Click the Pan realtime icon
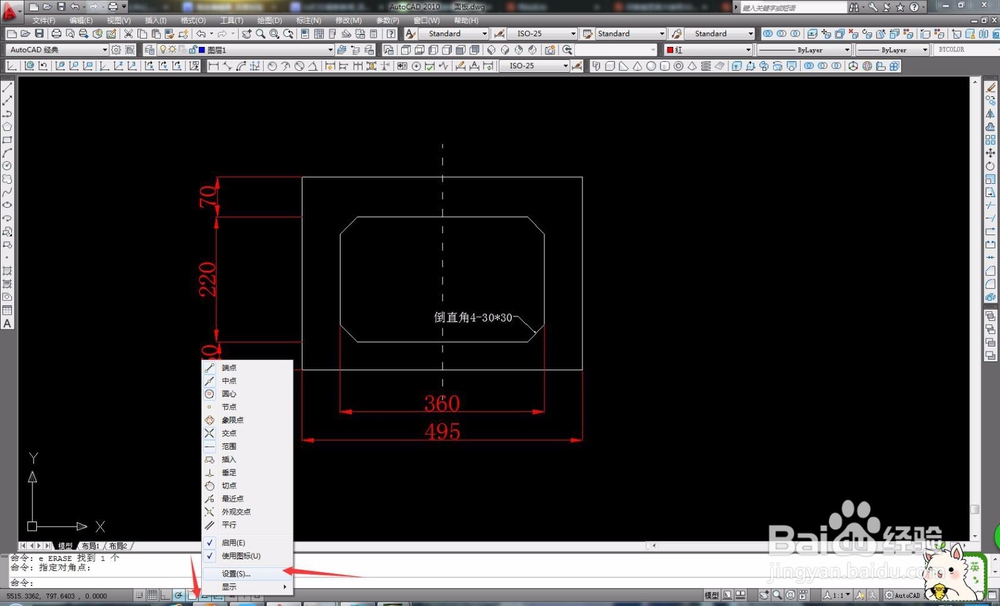 point(246,34)
